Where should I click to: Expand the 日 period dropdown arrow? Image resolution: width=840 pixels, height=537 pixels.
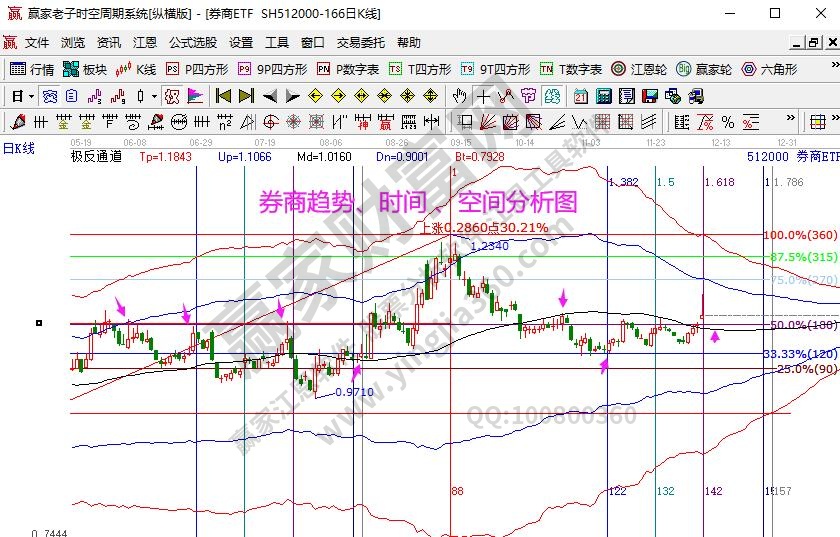click(31, 96)
